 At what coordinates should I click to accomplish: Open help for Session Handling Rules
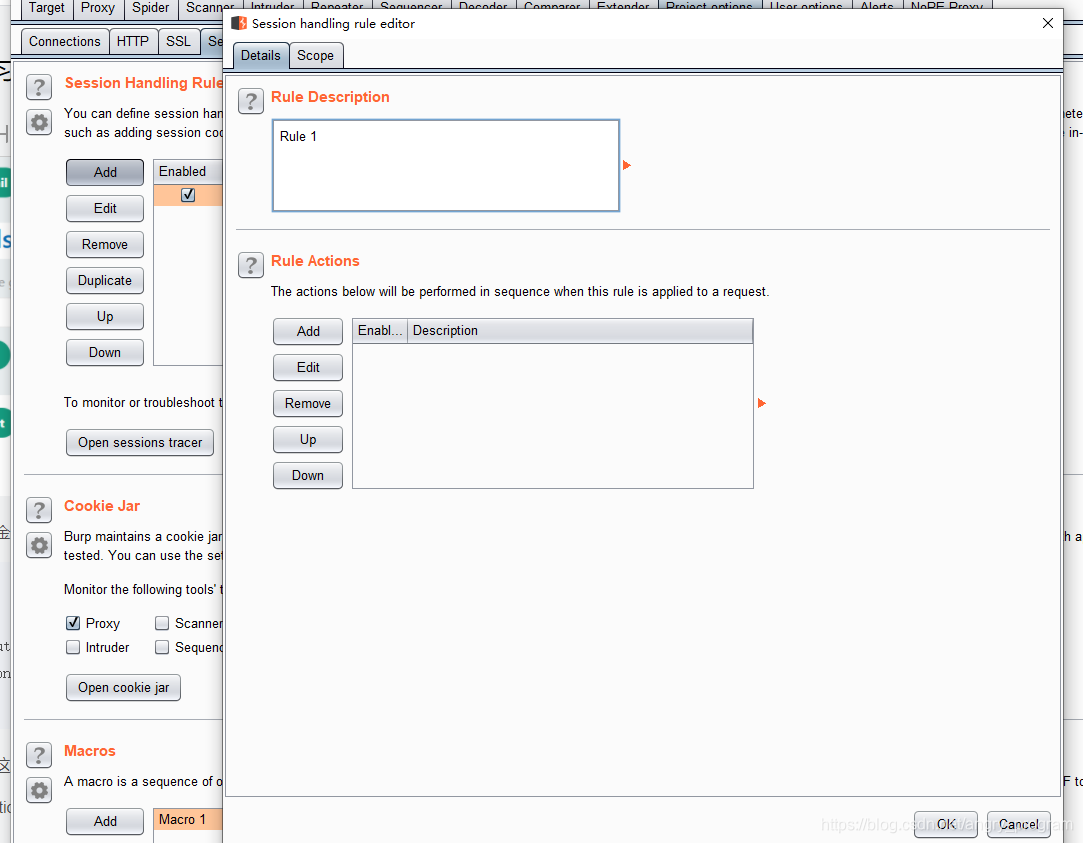click(39, 88)
